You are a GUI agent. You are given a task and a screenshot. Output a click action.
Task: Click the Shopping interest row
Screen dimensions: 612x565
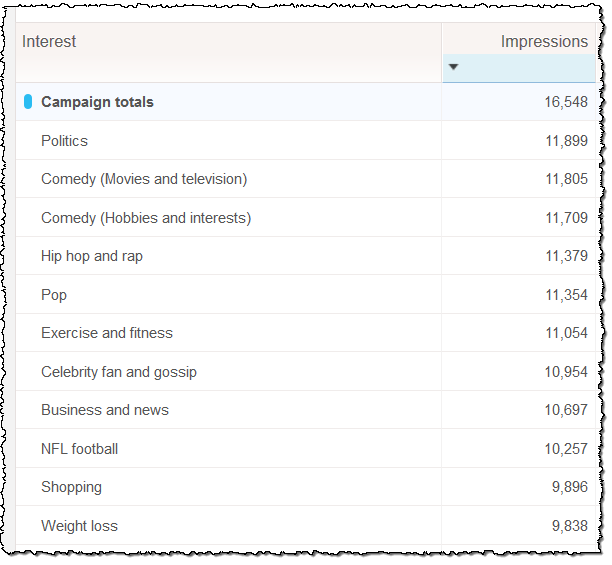click(x=71, y=487)
